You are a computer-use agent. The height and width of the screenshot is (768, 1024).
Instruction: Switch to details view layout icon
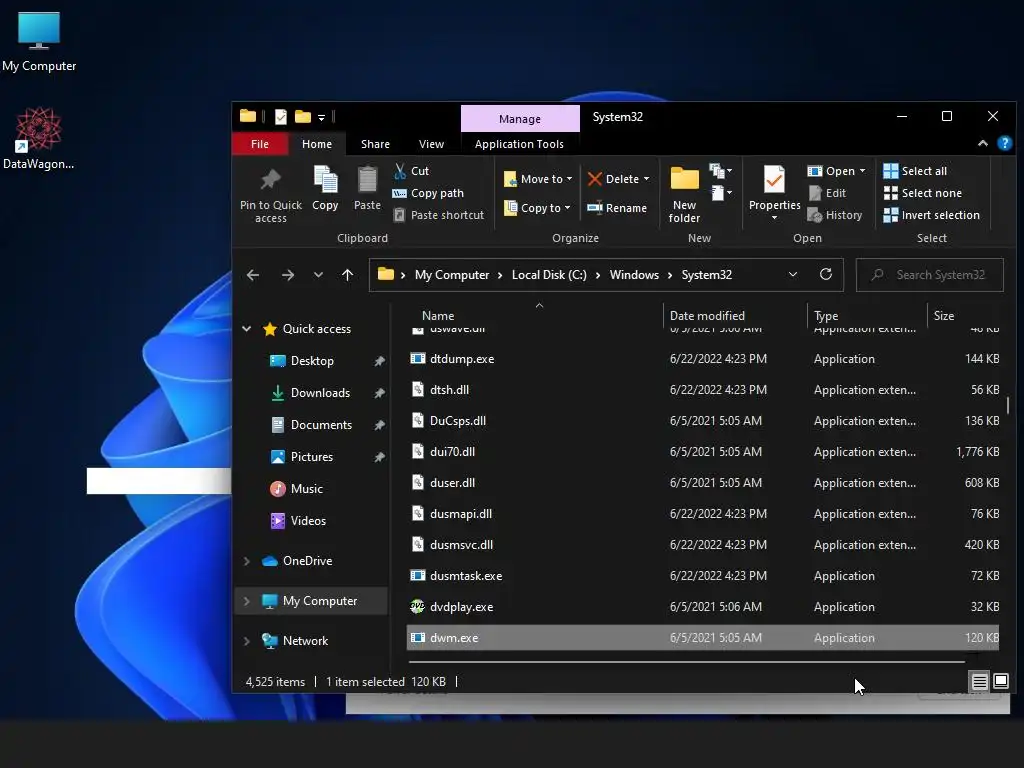980,682
